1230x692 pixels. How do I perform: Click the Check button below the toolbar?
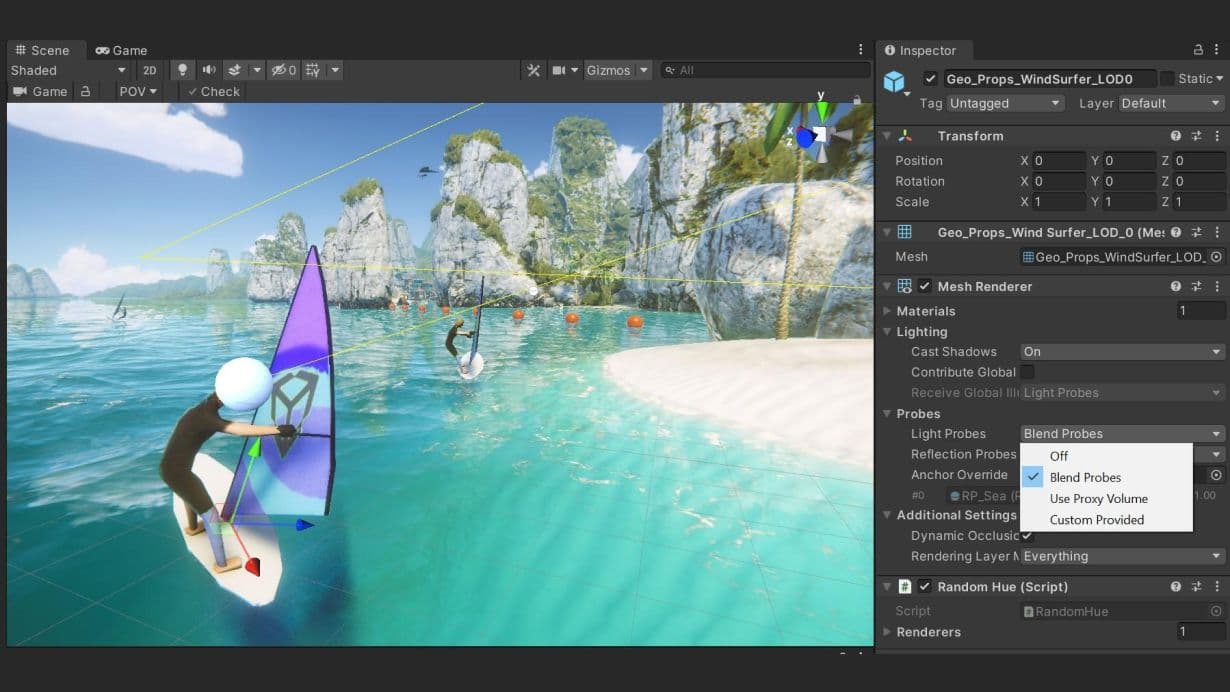212,91
